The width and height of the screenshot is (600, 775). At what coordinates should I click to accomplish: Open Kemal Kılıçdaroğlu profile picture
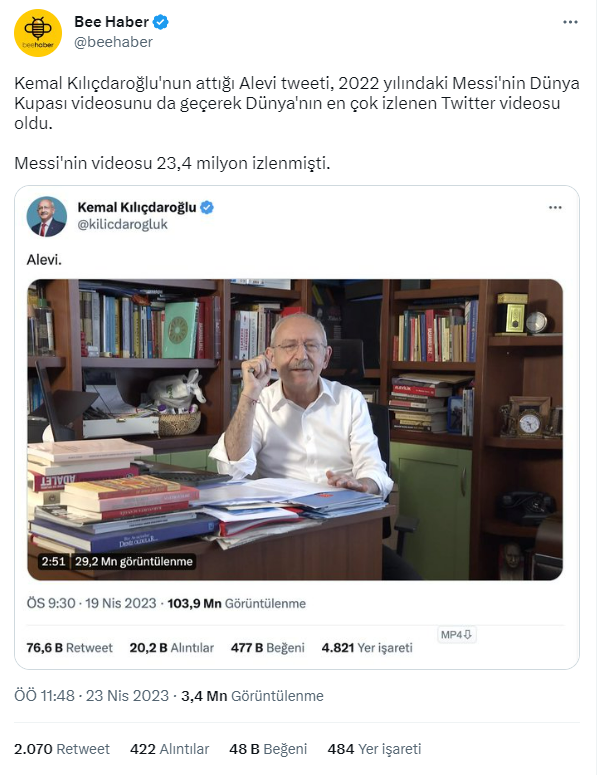tap(46, 216)
